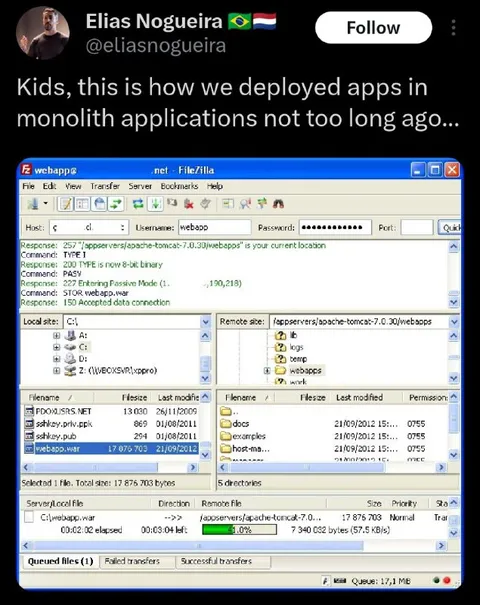Toggle the local directory tree icon
This screenshot has height=605, width=480.
[x=82, y=204]
